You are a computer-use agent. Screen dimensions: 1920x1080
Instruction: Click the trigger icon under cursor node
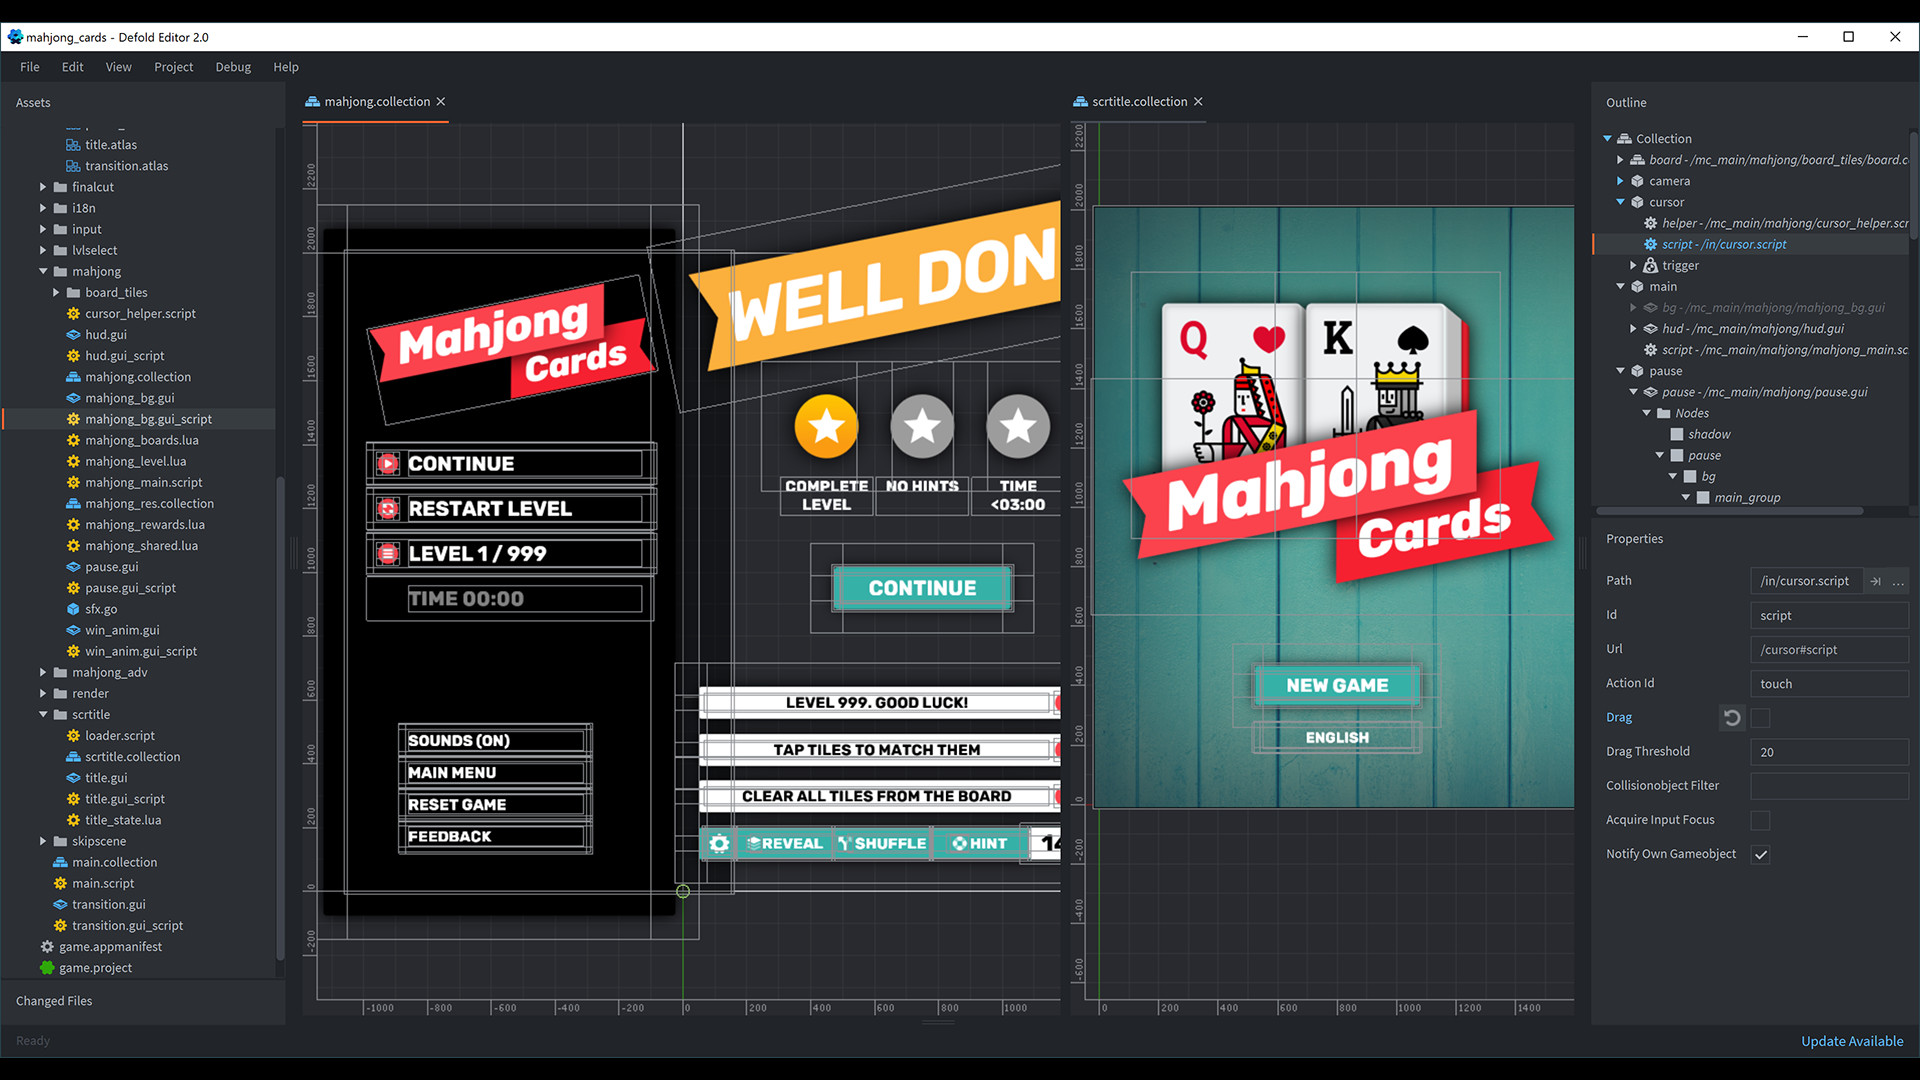[1651, 265]
